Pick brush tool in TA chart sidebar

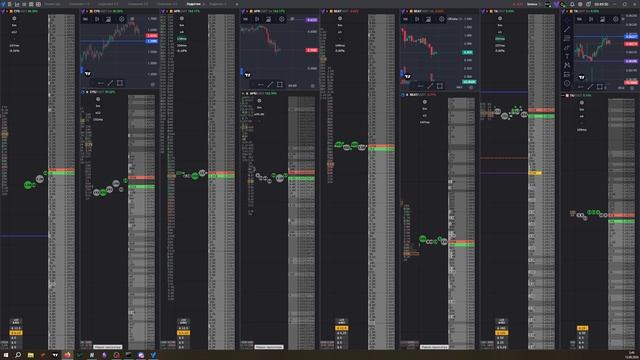point(567,48)
